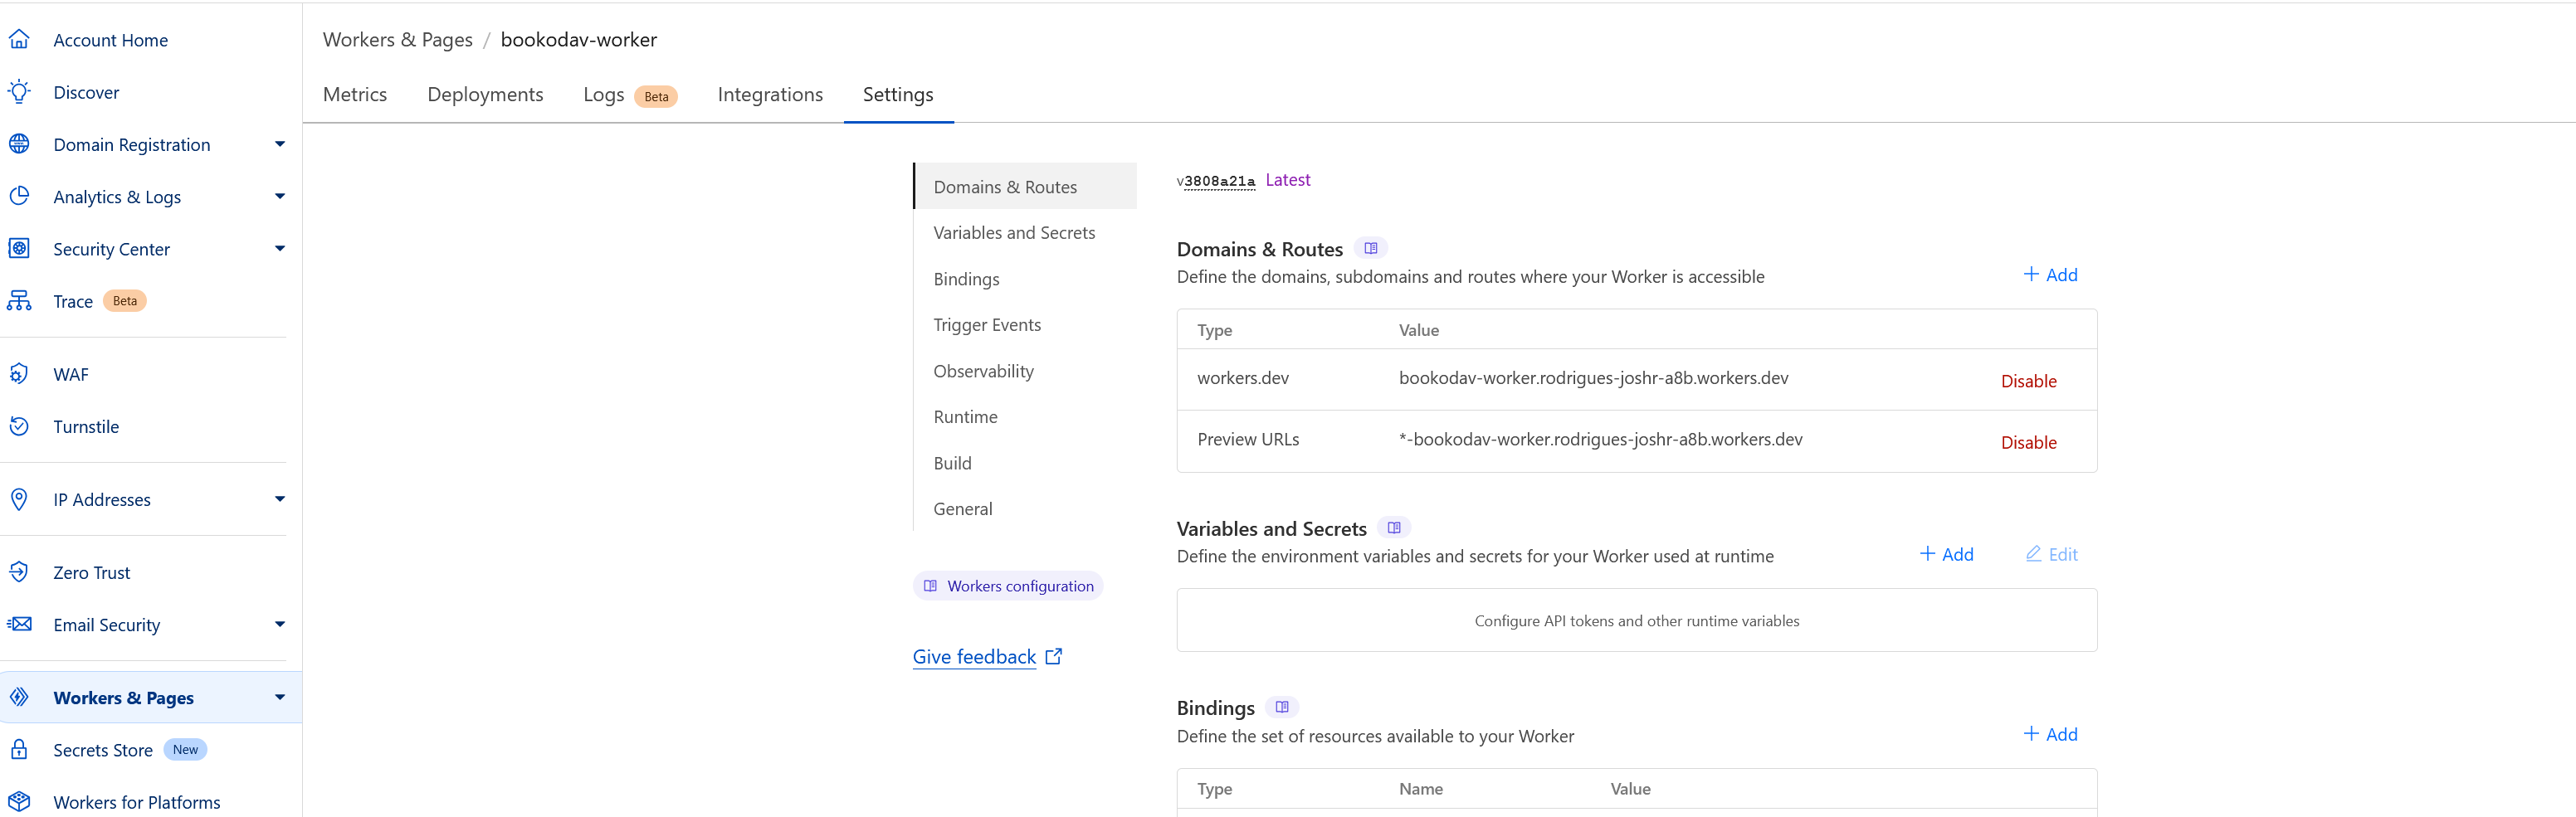Jump to Observability section
Viewport: 2576px width, 817px height.
pyautogui.click(x=983, y=371)
